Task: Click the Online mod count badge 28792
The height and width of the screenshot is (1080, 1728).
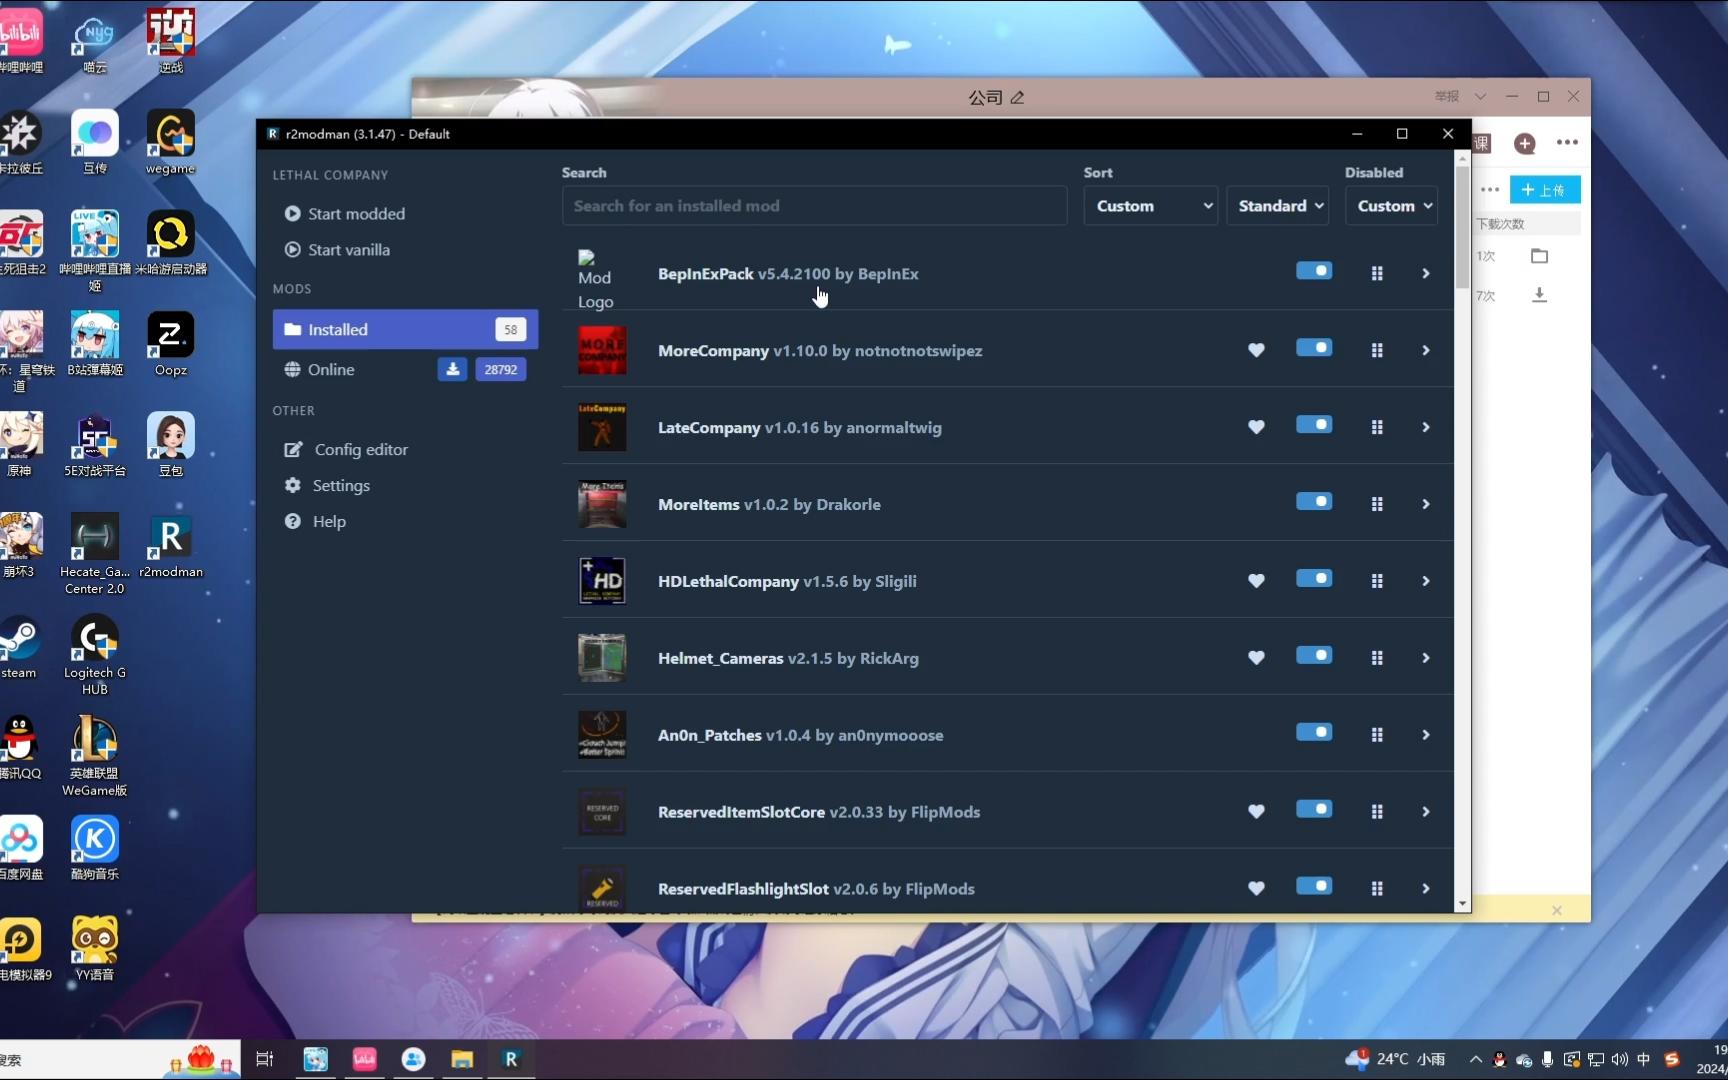Action: [500, 369]
